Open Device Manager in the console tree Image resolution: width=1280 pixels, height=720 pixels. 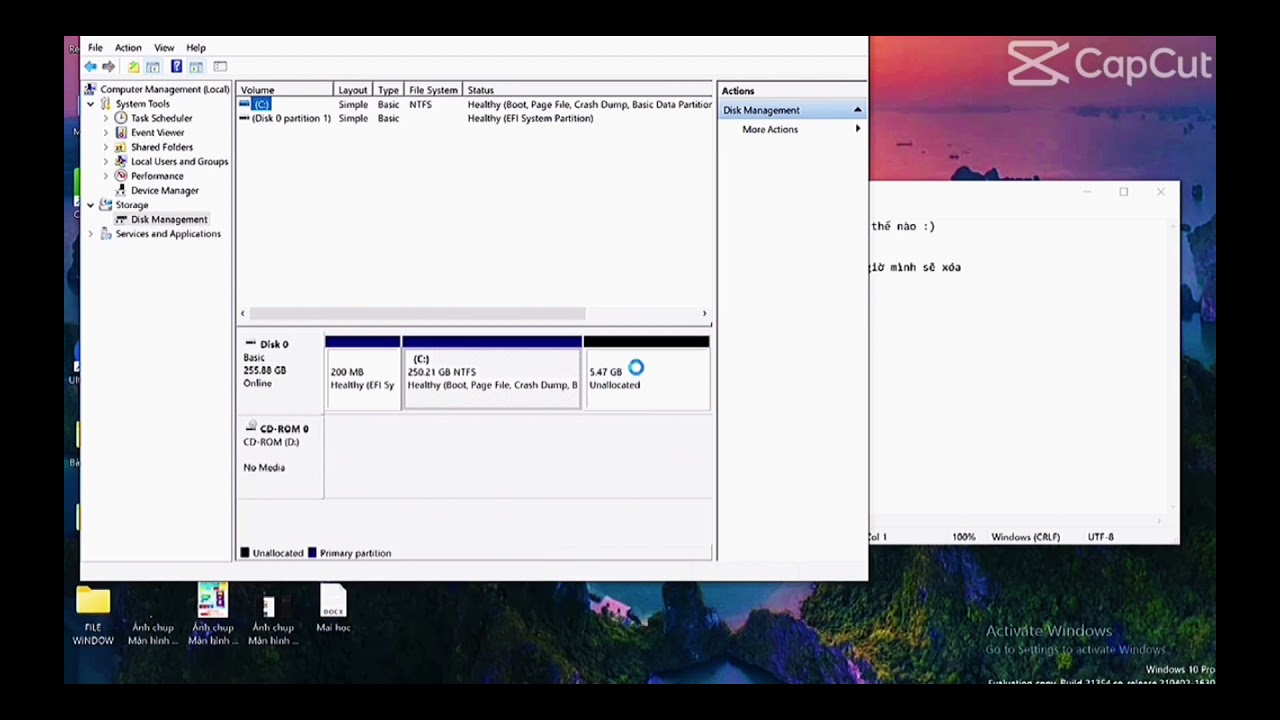(x=164, y=190)
